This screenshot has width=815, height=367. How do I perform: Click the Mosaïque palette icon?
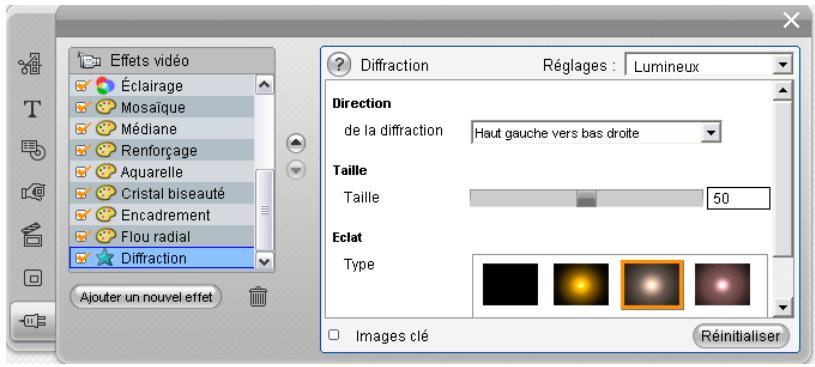106,107
